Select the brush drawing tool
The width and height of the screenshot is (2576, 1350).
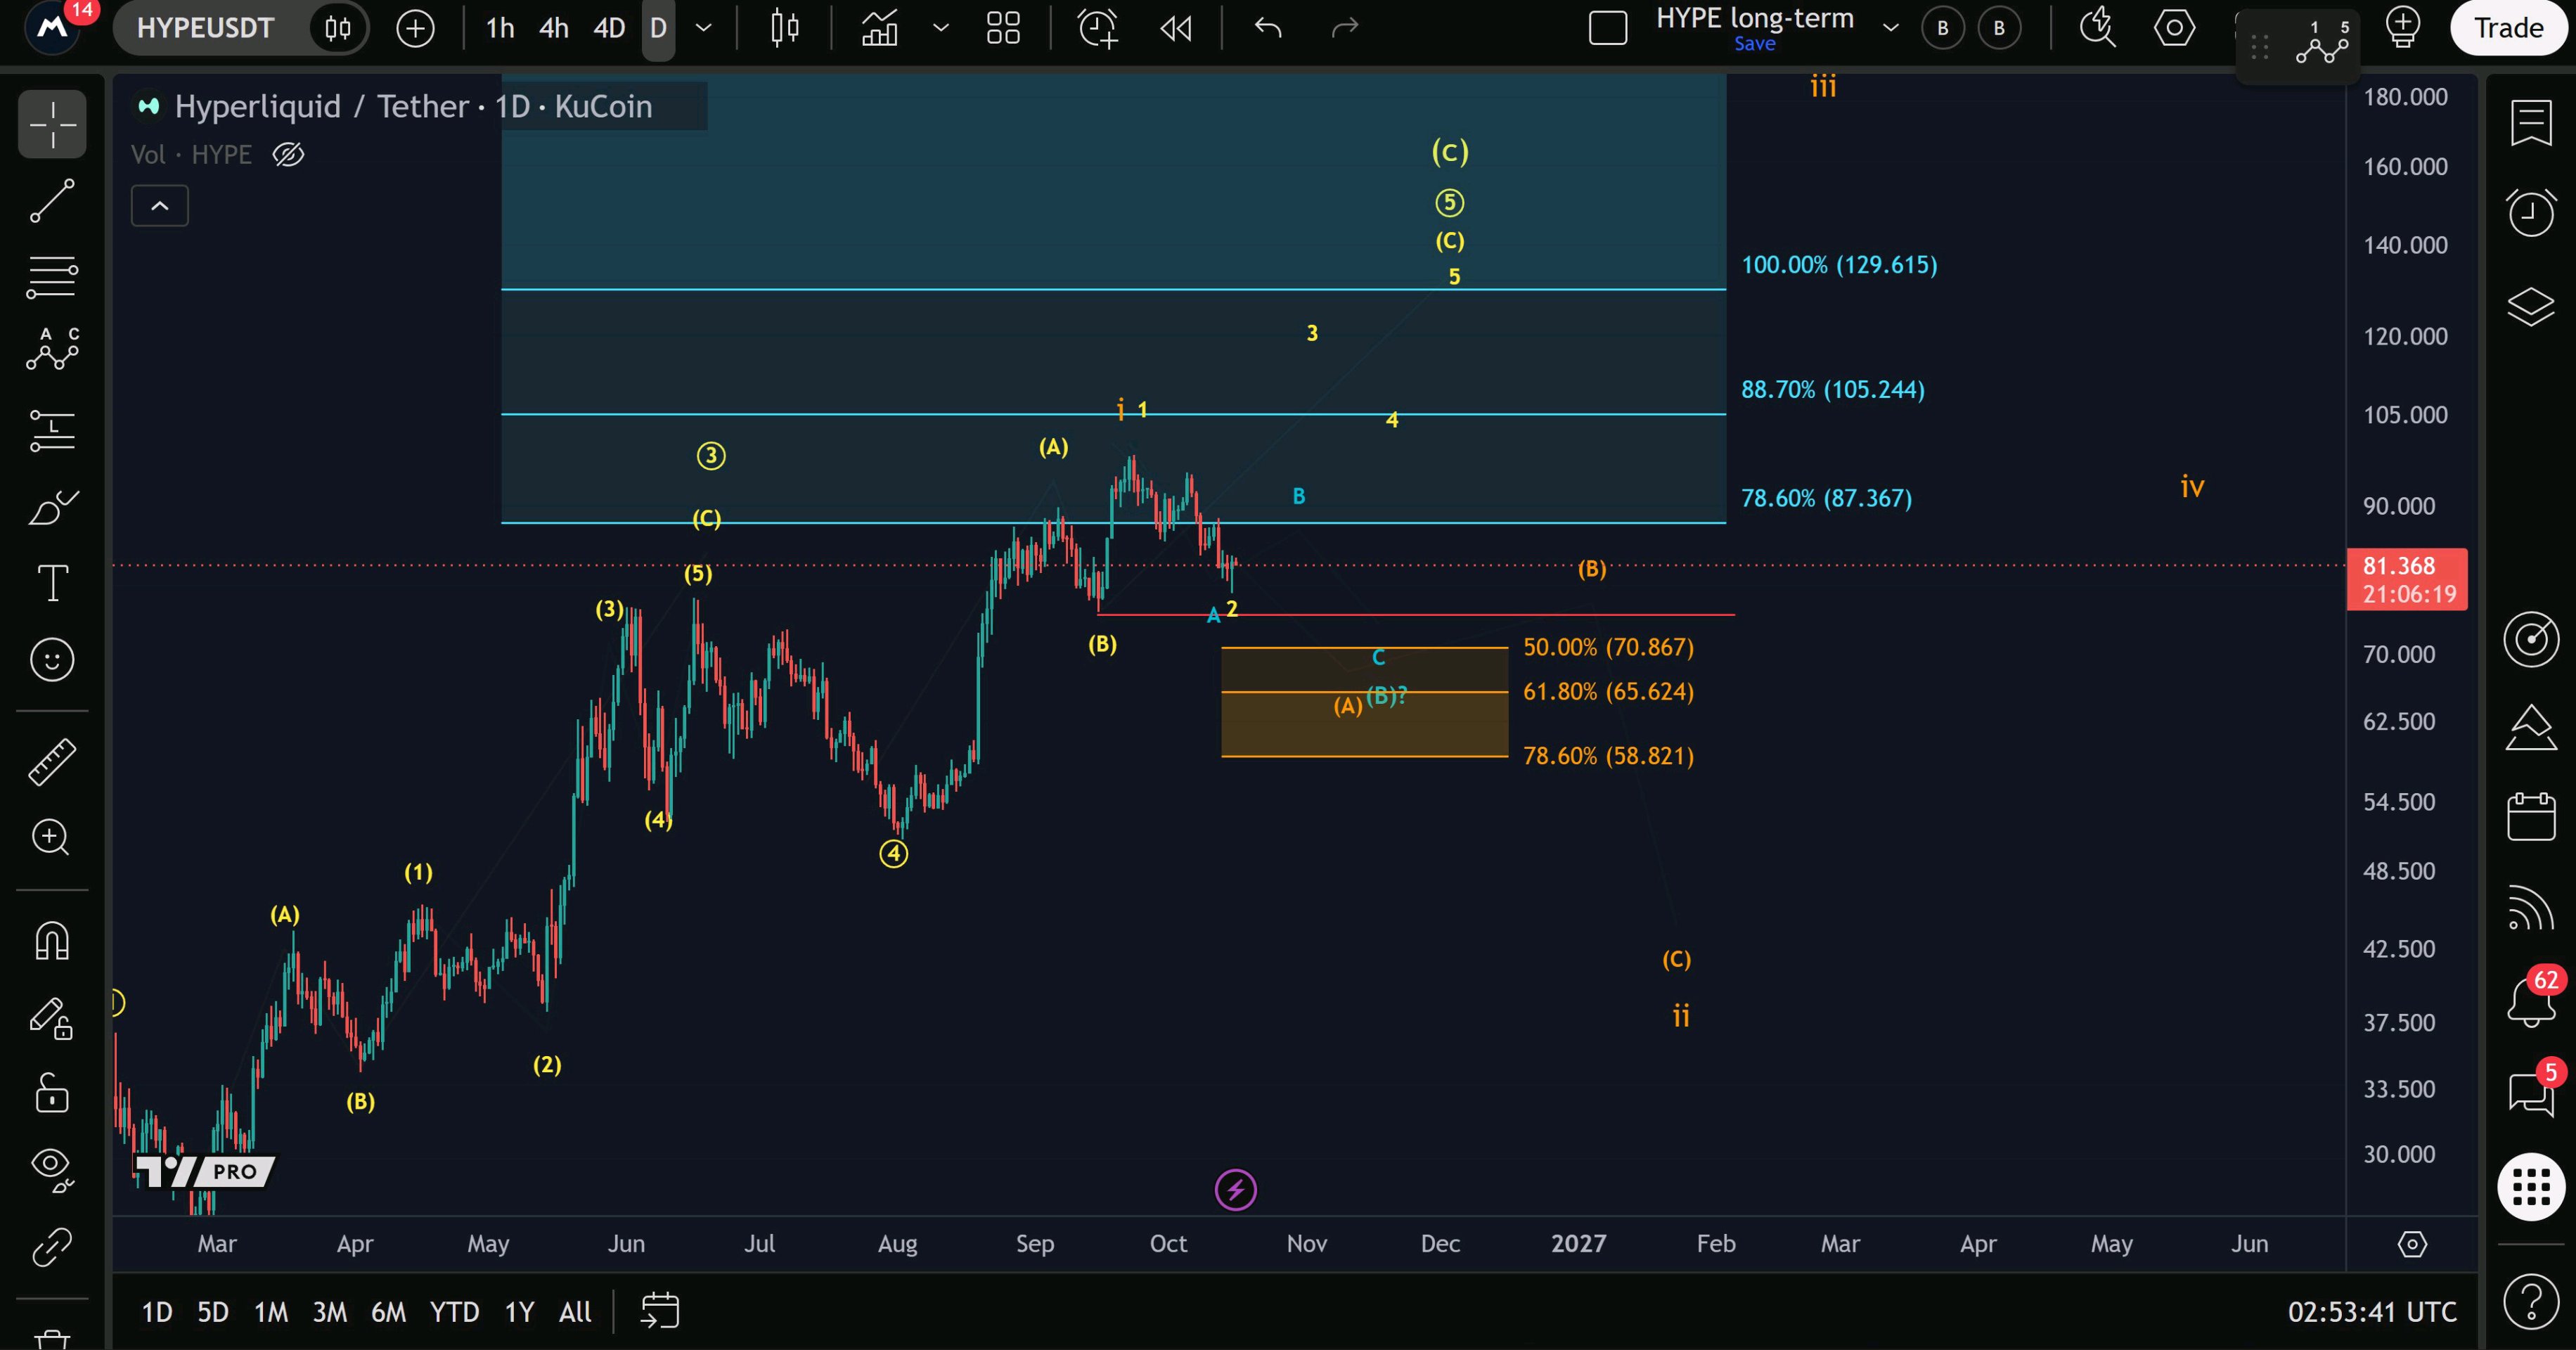(52, 507)
